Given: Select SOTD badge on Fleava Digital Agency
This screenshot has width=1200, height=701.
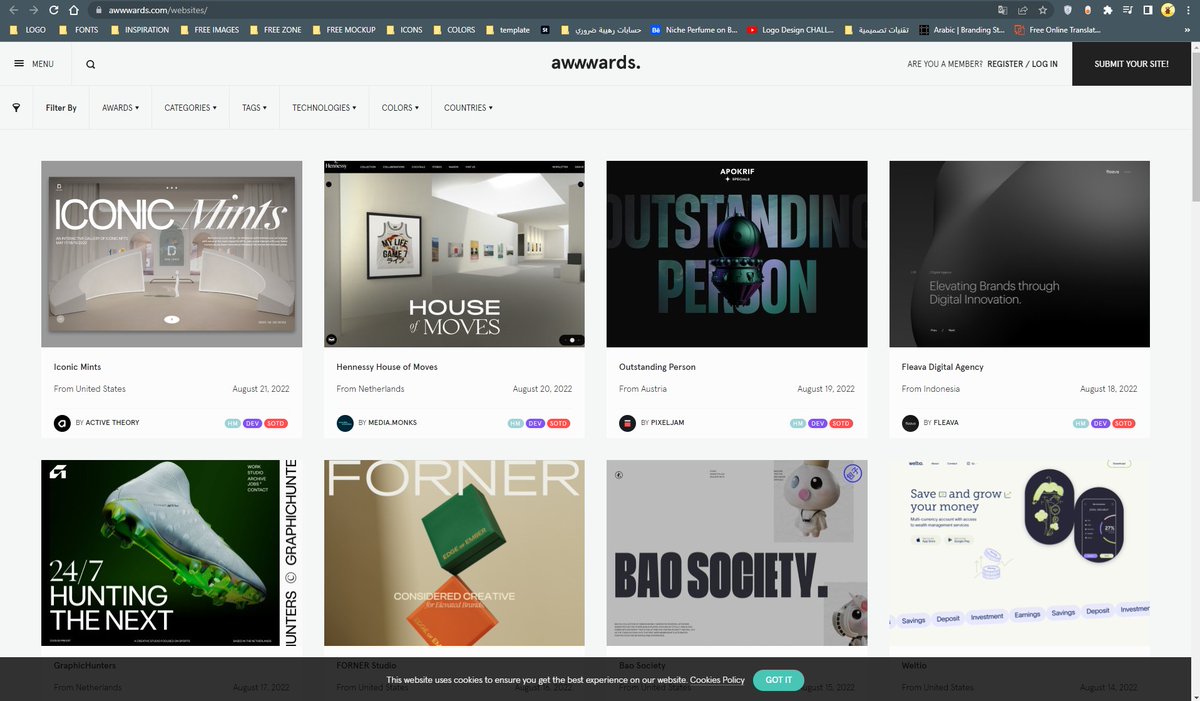Looking at the screenshot, I should click(1124, 423).
